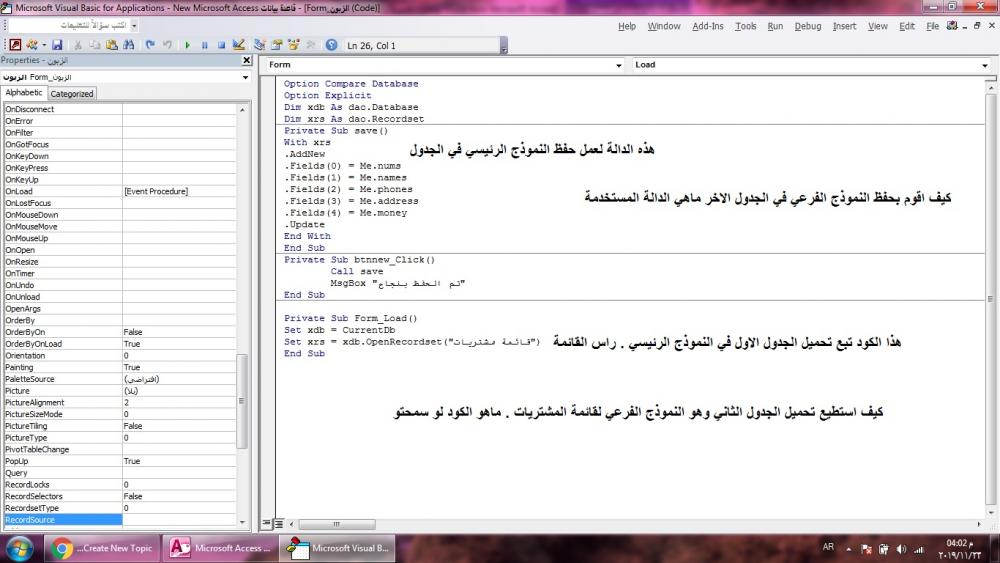Open the Tools menu
Viewport: 1000px width, 563px height.
point(746,26)
